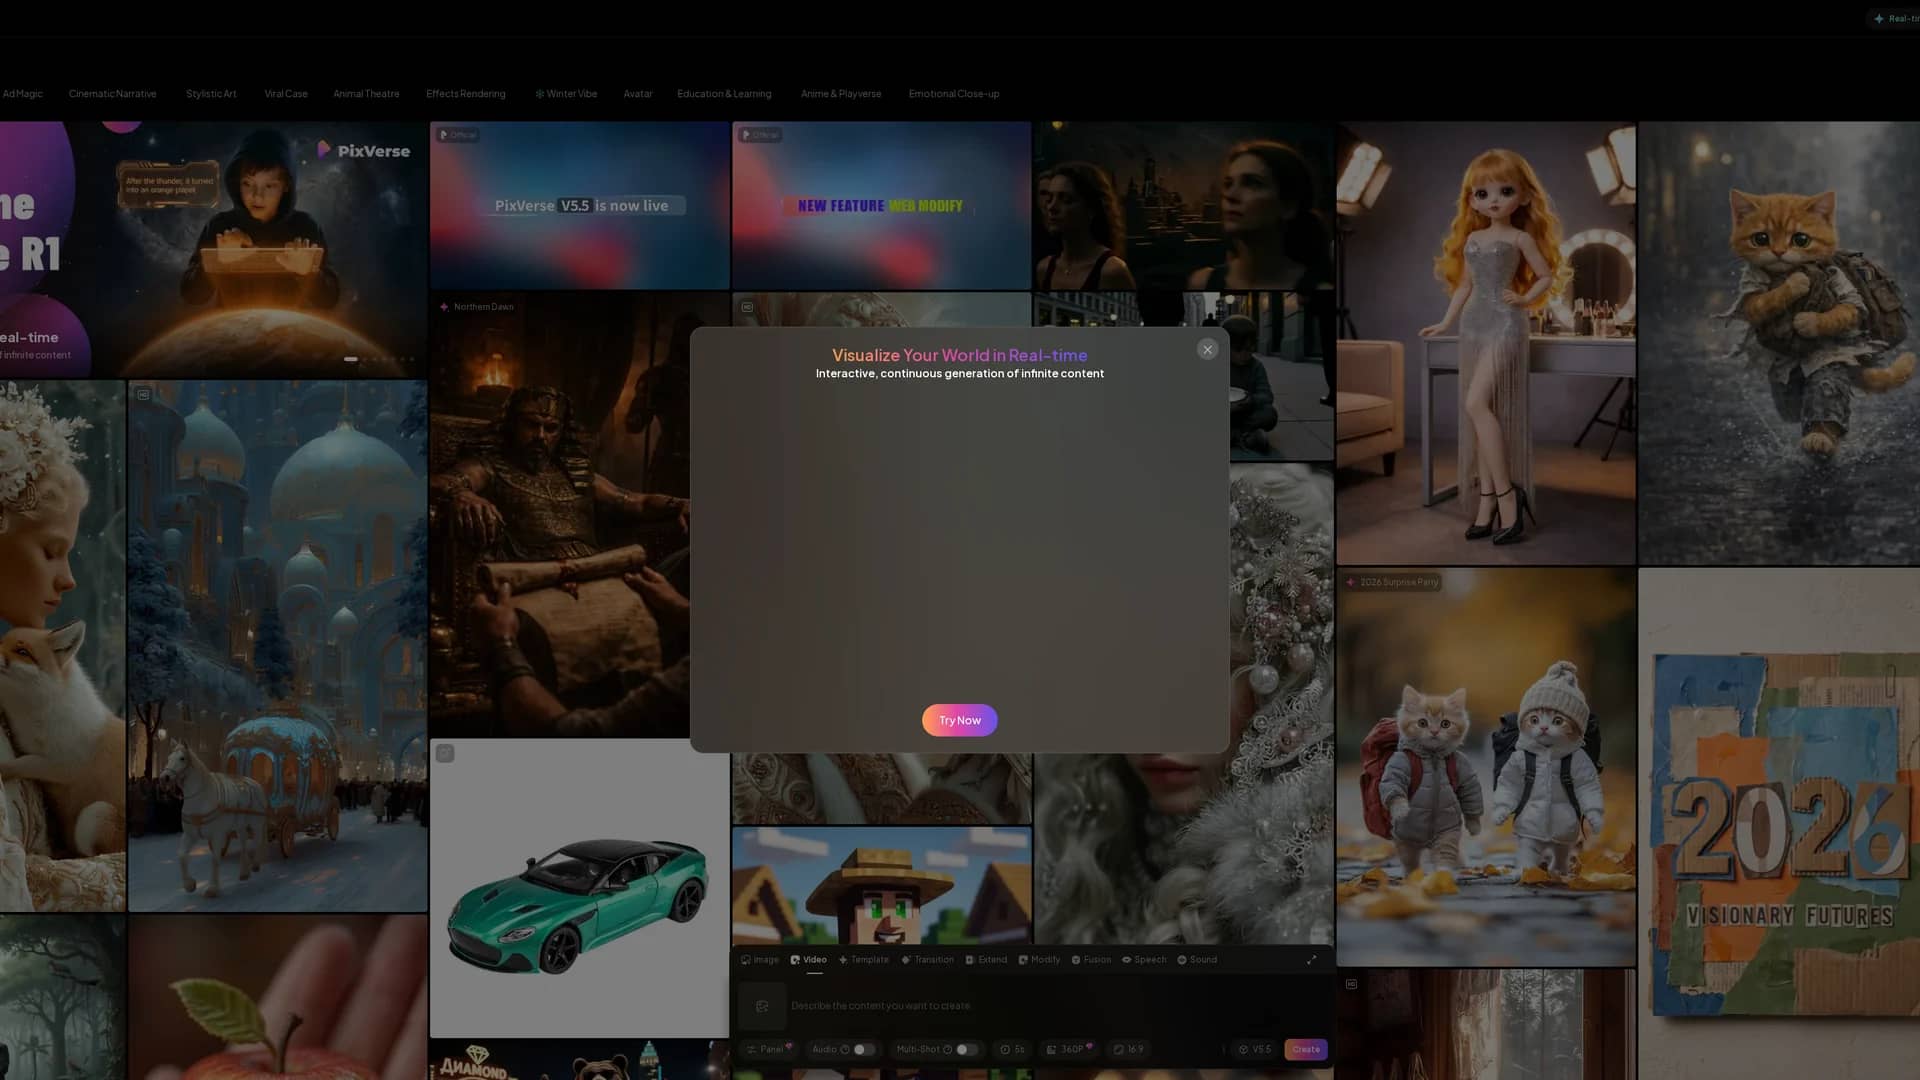Click the corner icon on blue palace thumbnail
Screen dimensions: 1920x1080
tap(143, 394)
